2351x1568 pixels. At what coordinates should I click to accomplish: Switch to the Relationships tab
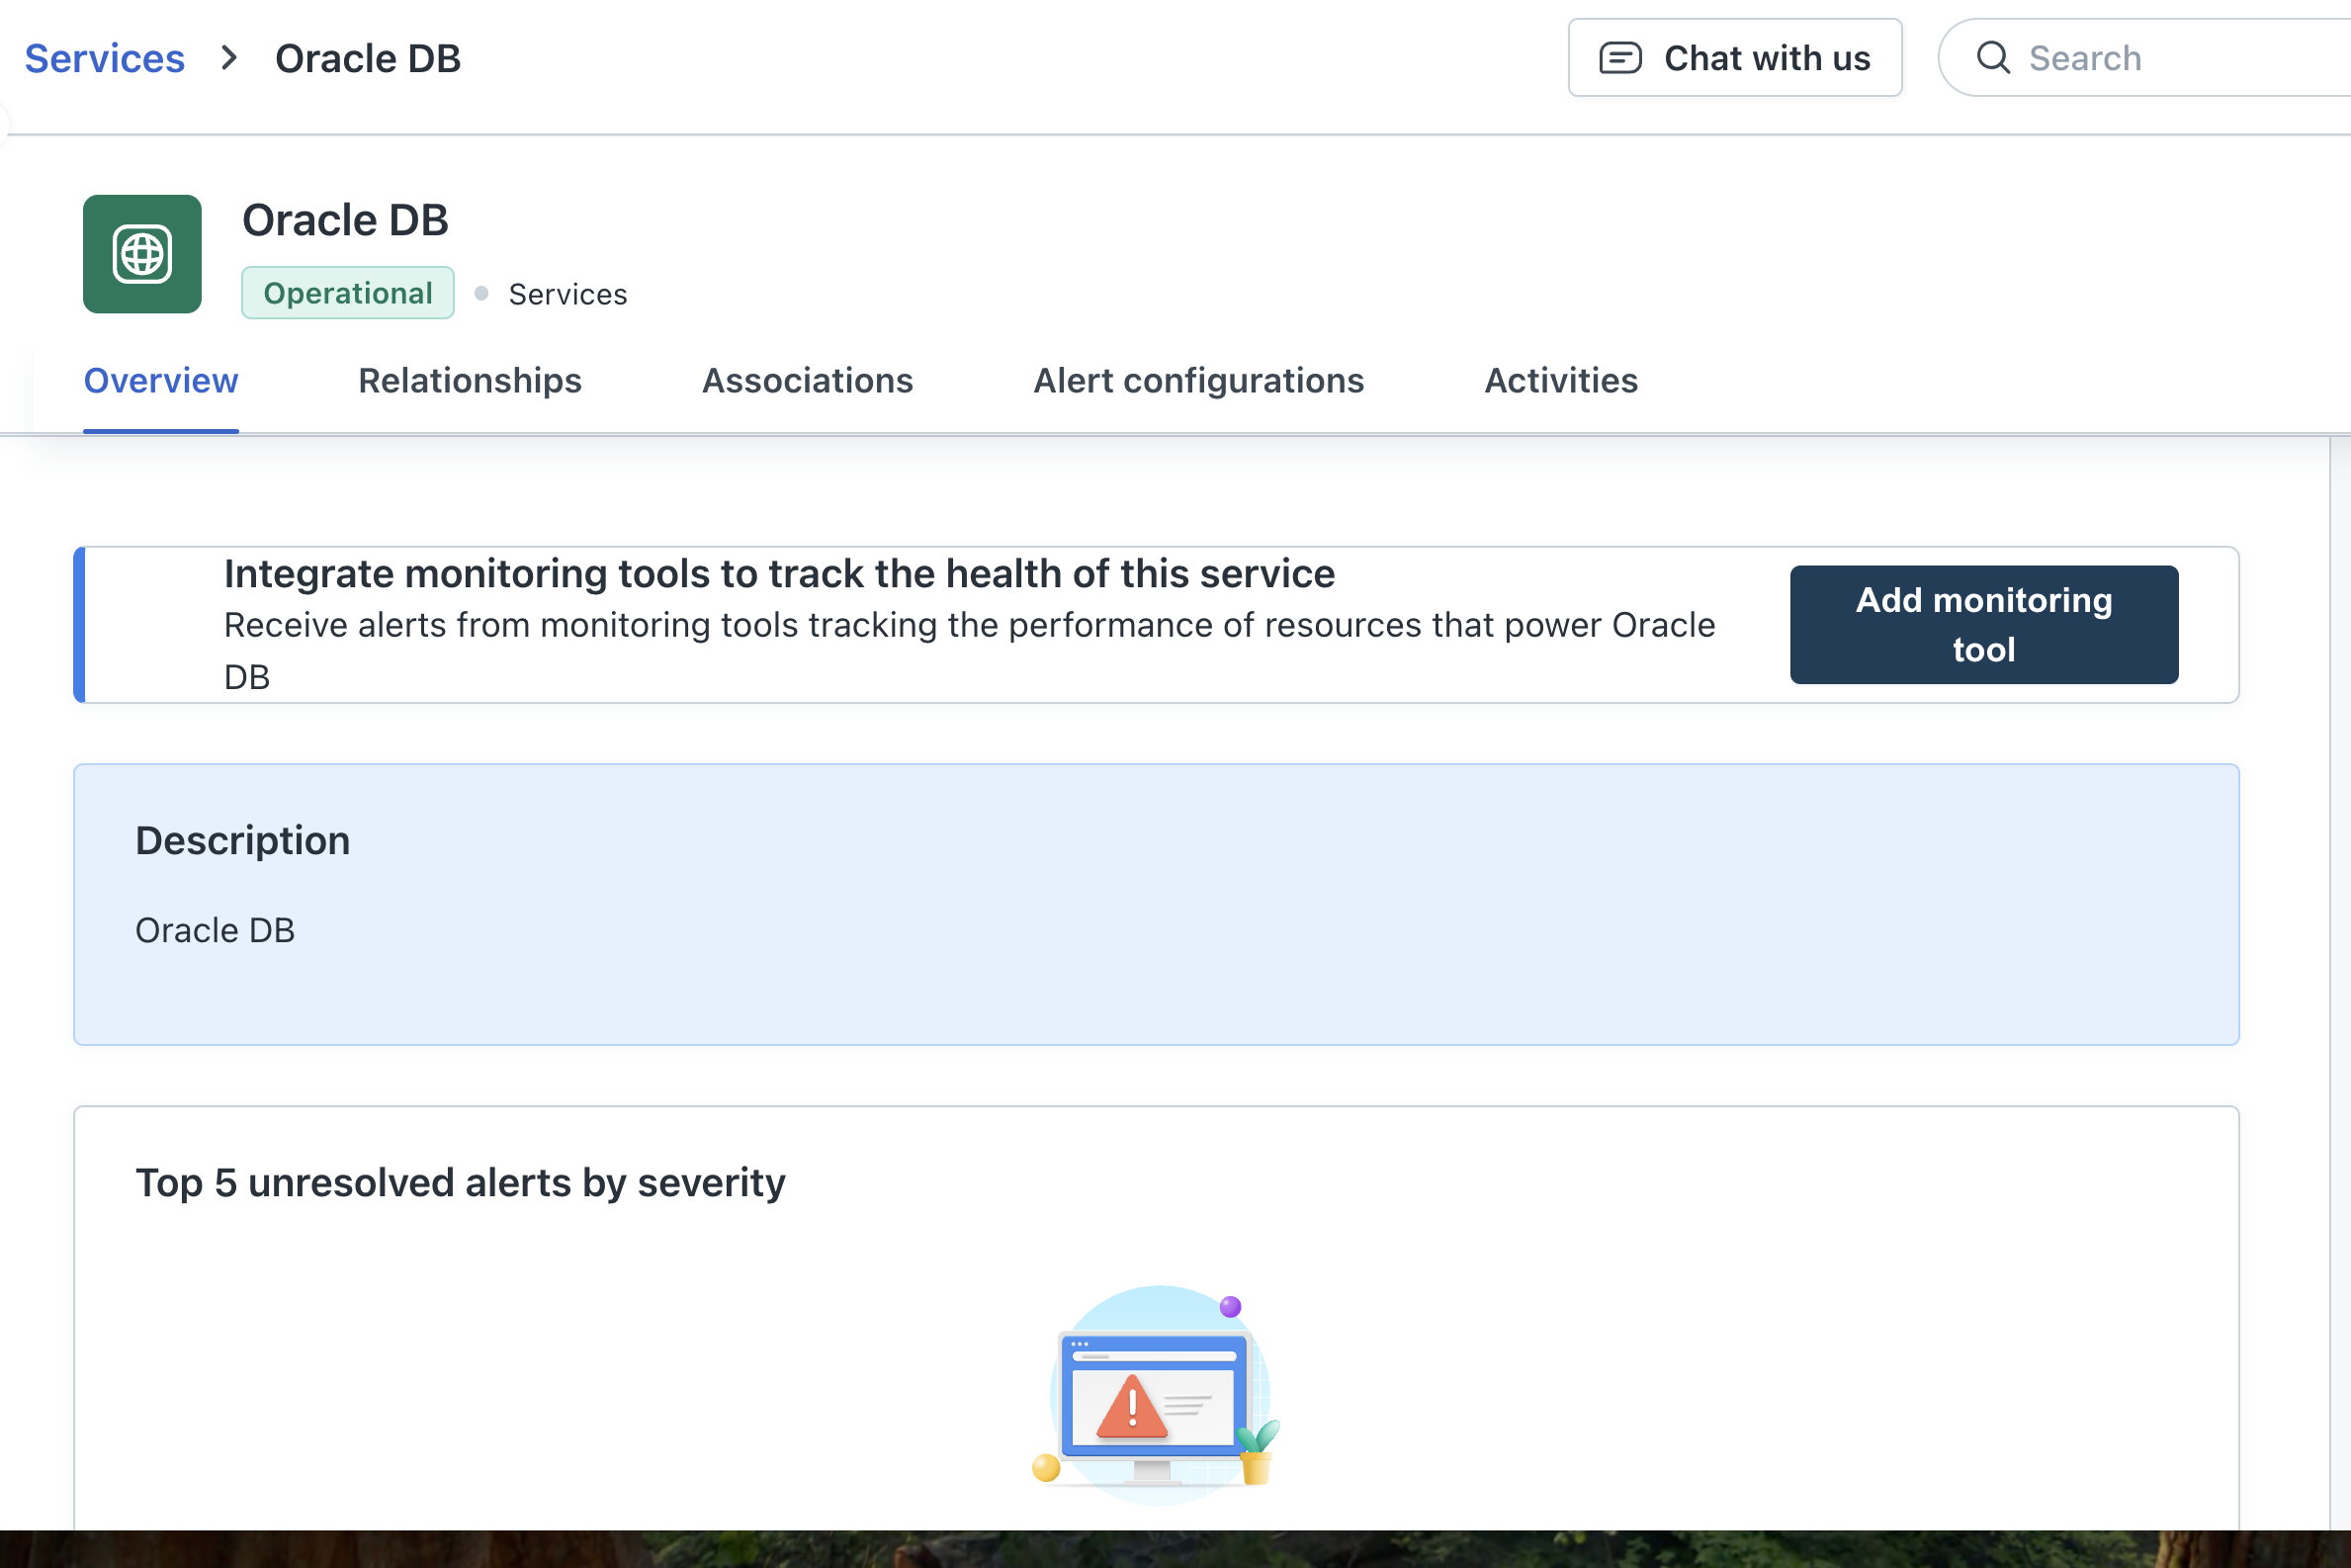click(x=470, y=381)
